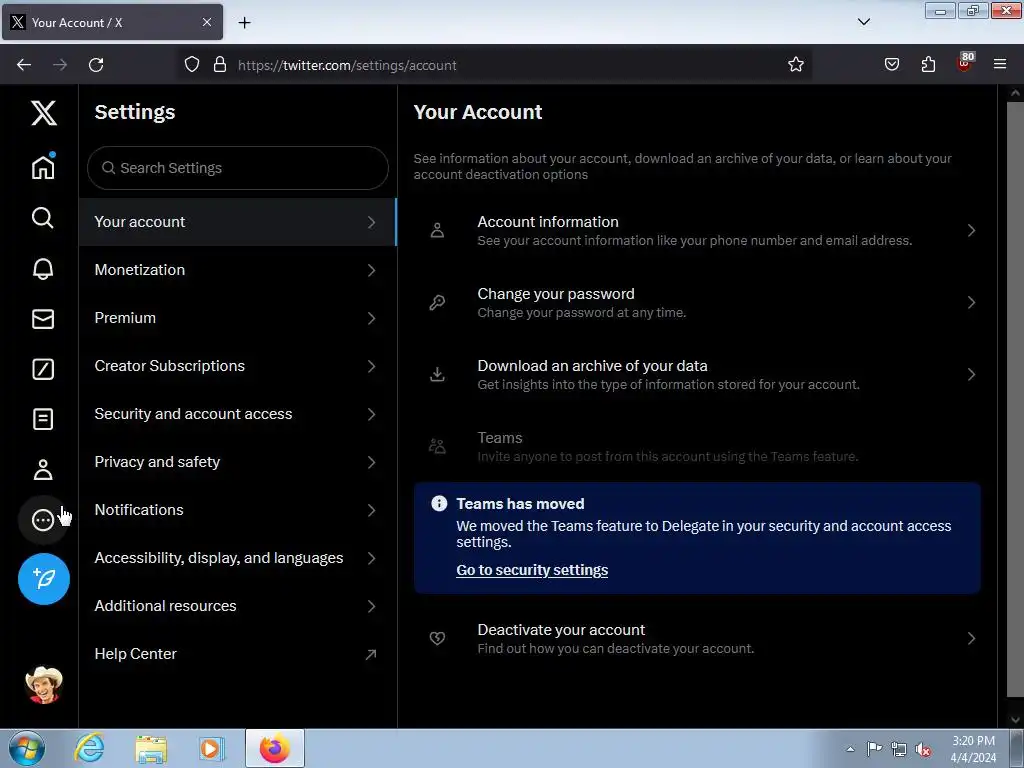This screenshot has width=1024, height=768.
Task: Click chevron beside Premium
Action: click(x=371, y=318)
